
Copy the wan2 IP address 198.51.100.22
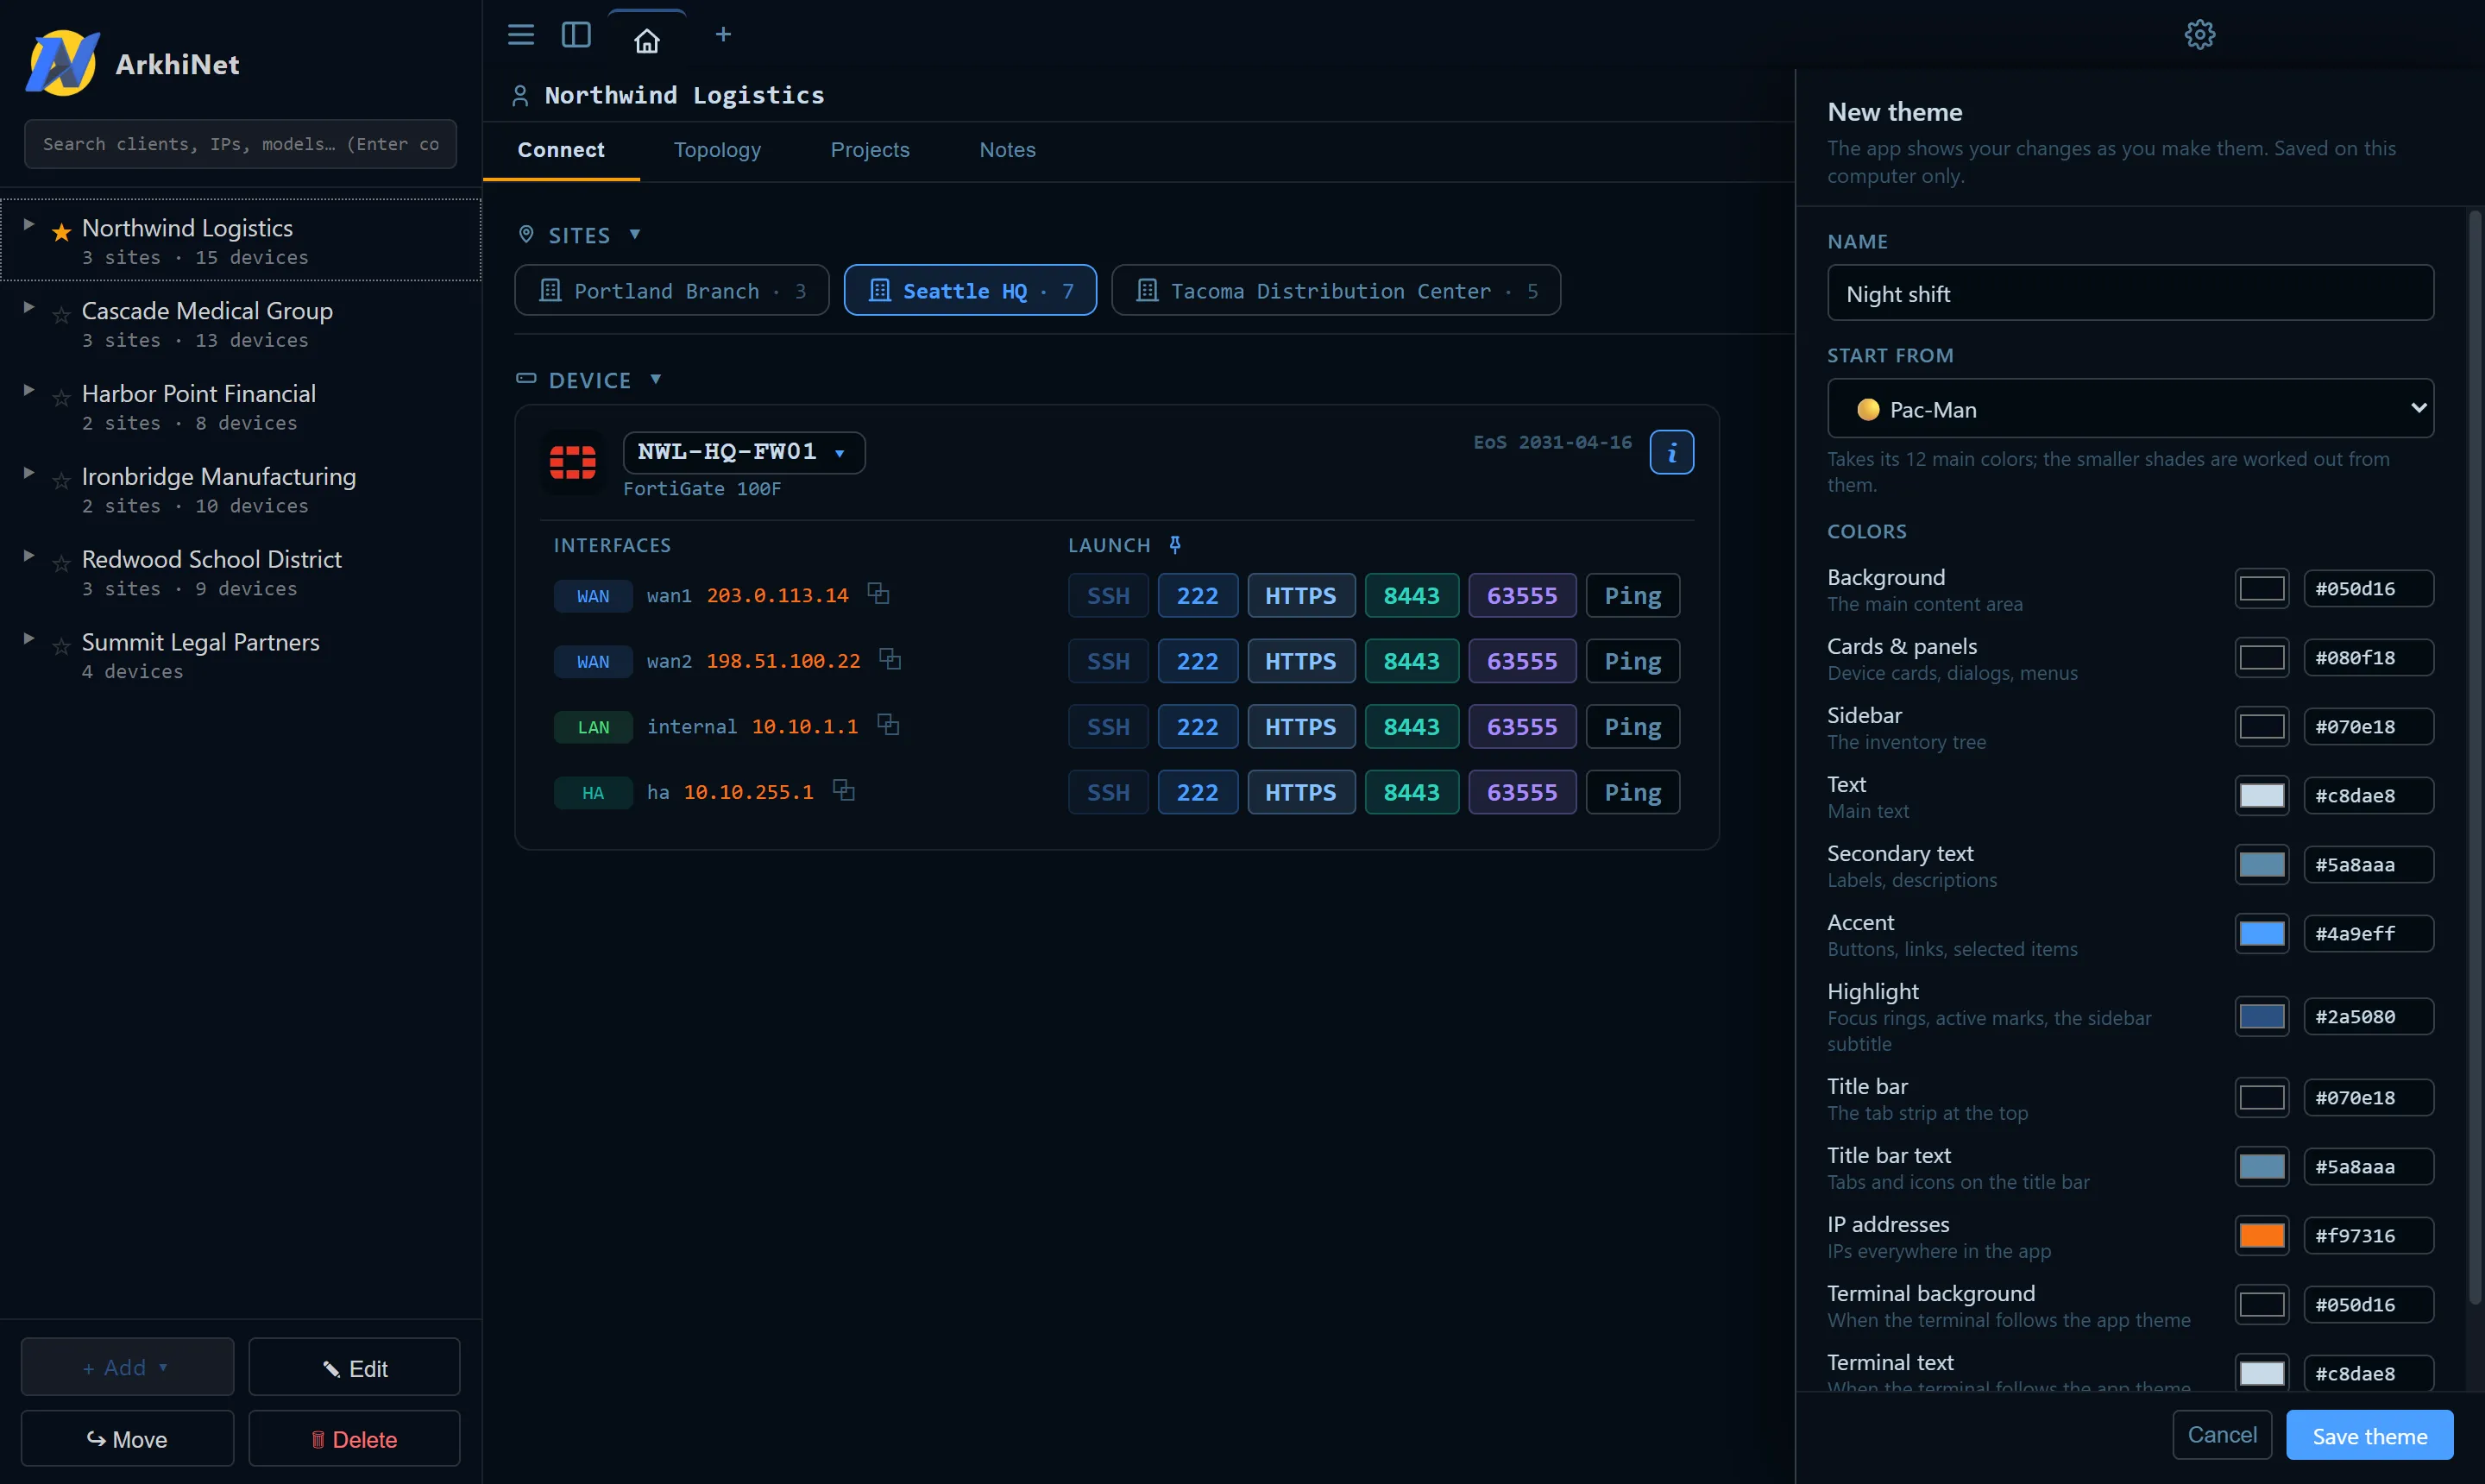click(x=890, y=660)
